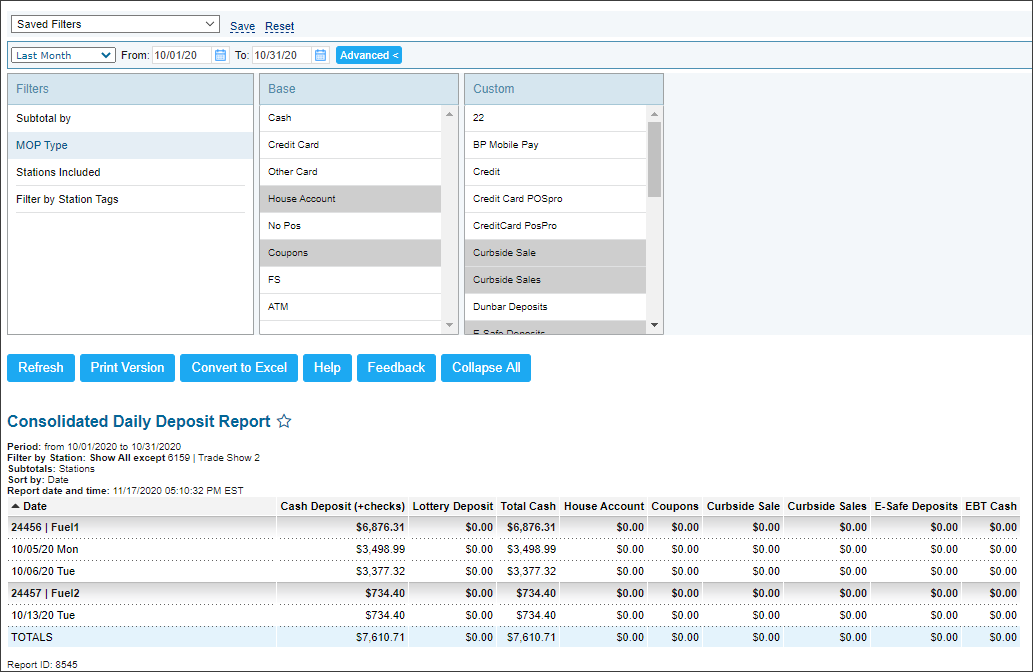Click the Convert to Excel button

(238, 368)
